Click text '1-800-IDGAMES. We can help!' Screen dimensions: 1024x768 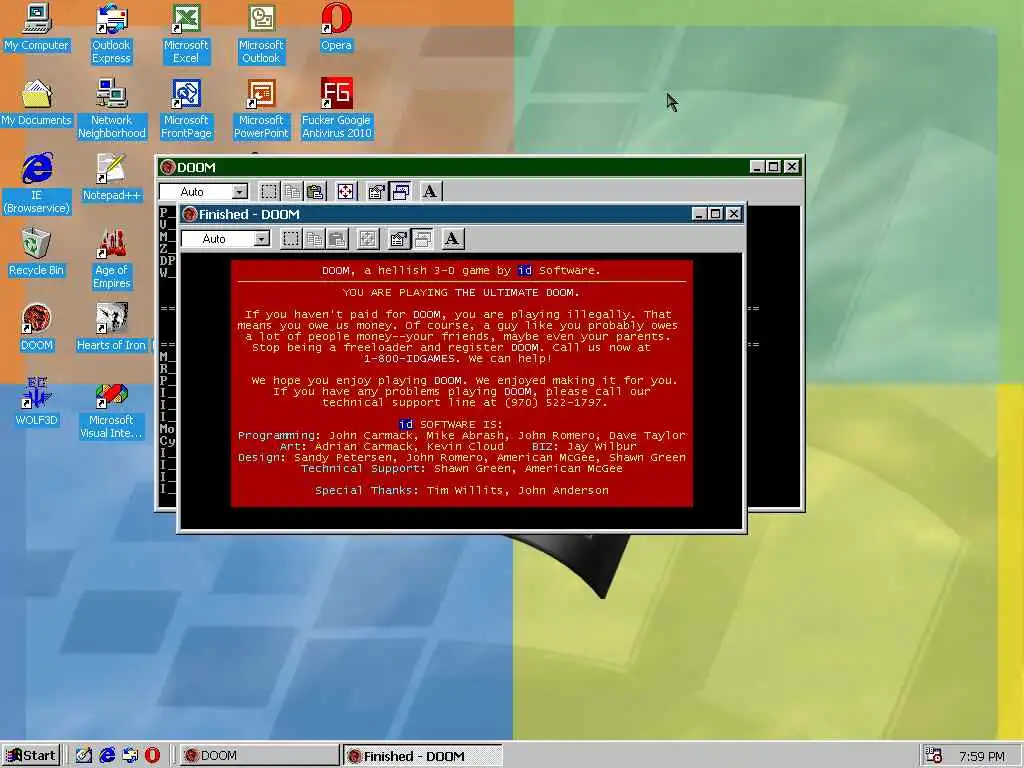pos(458,359)
